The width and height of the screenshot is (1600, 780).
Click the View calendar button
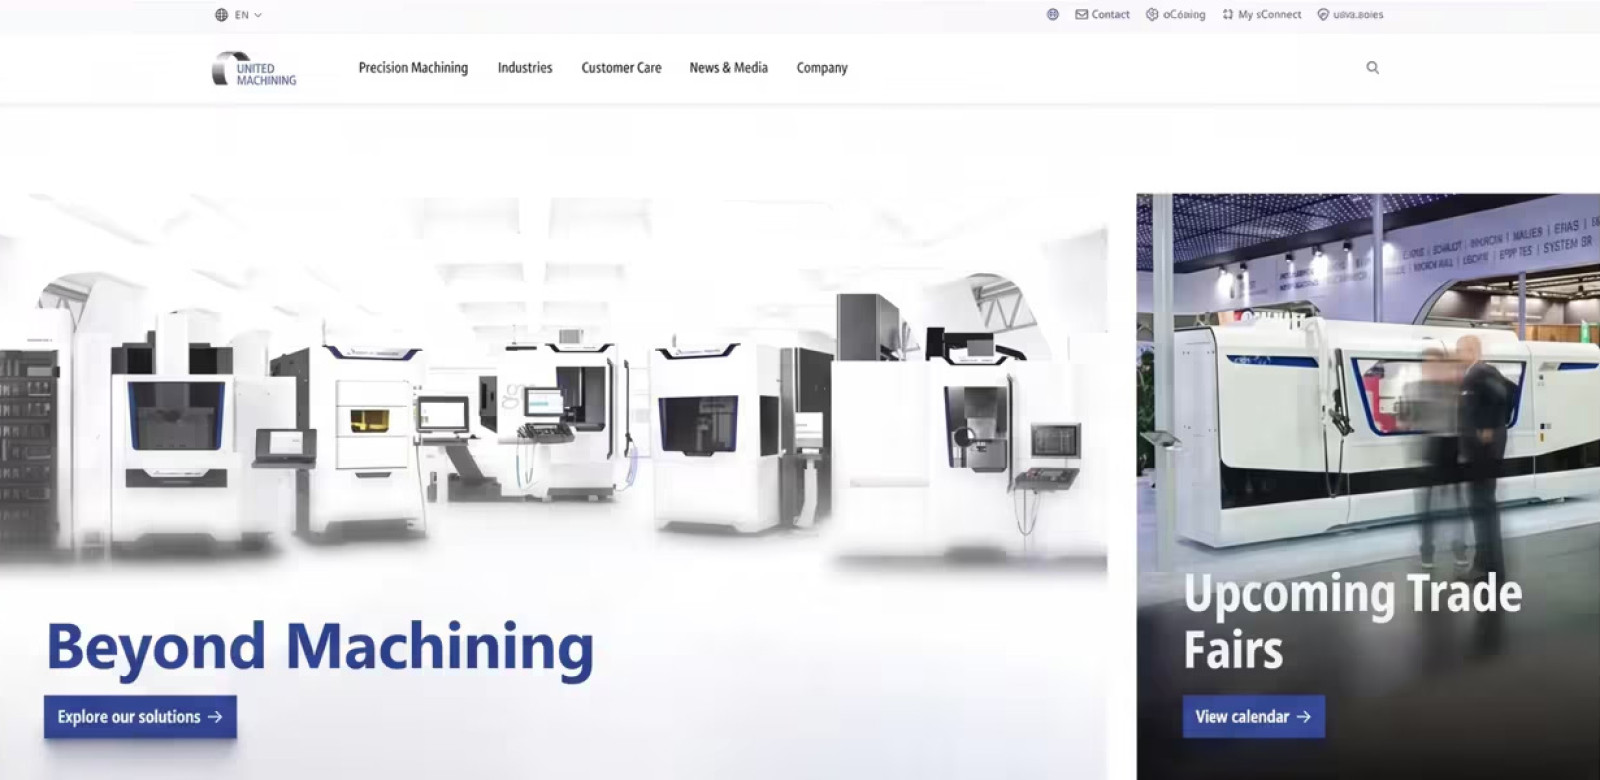(1254, 717)
